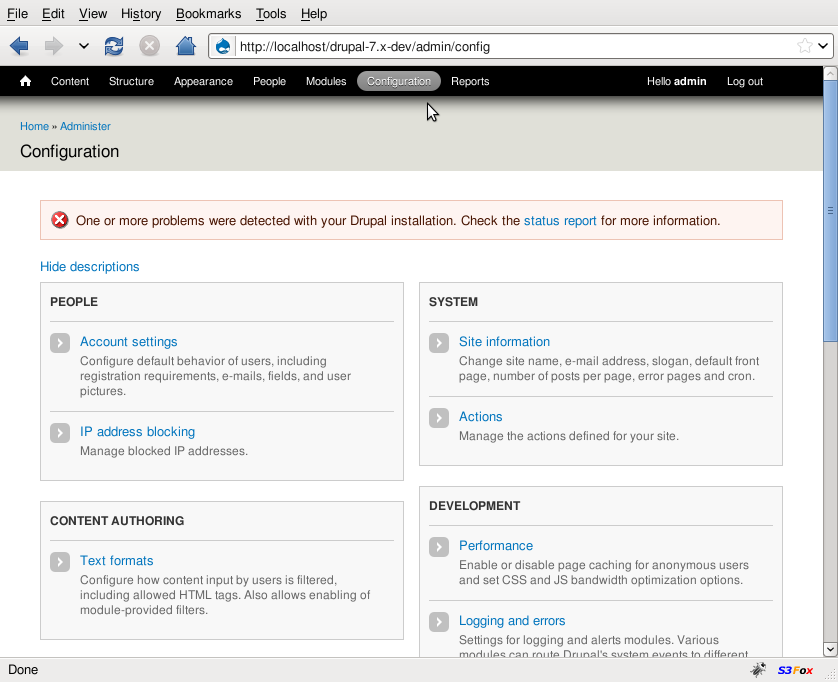Open IP address blocking settings

(137, 432)
